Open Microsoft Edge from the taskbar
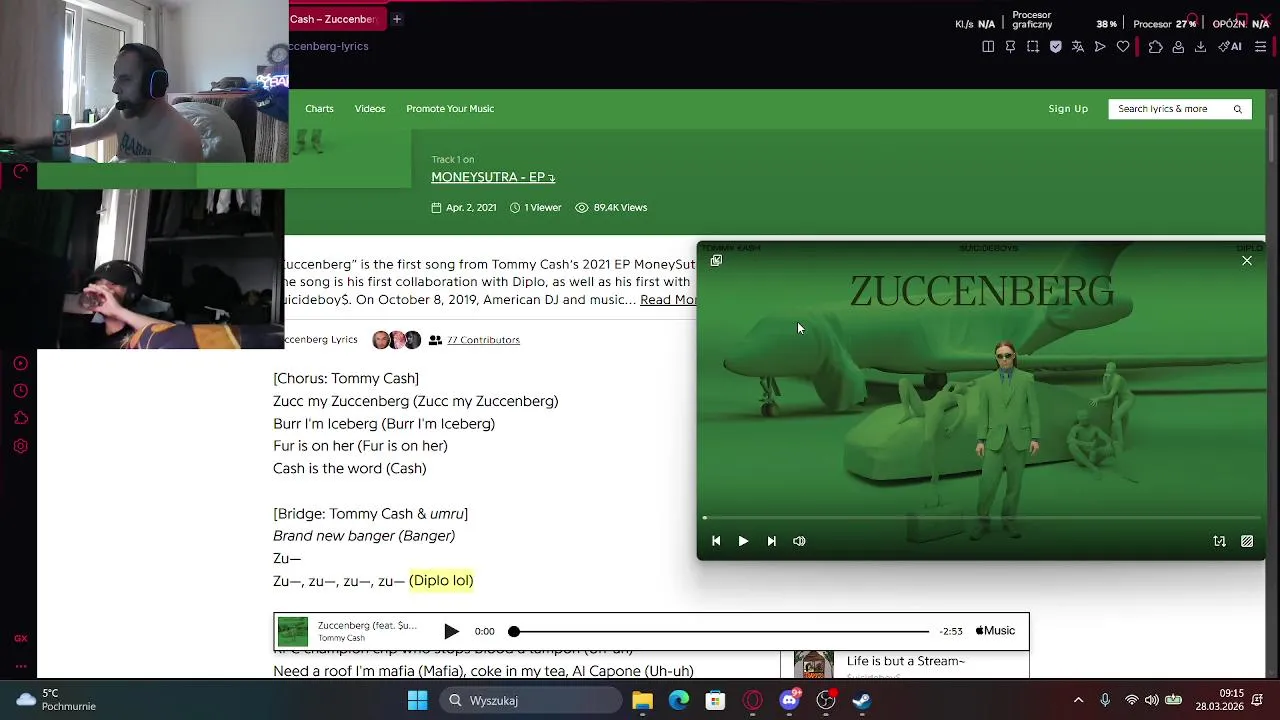 click(679, 700)
